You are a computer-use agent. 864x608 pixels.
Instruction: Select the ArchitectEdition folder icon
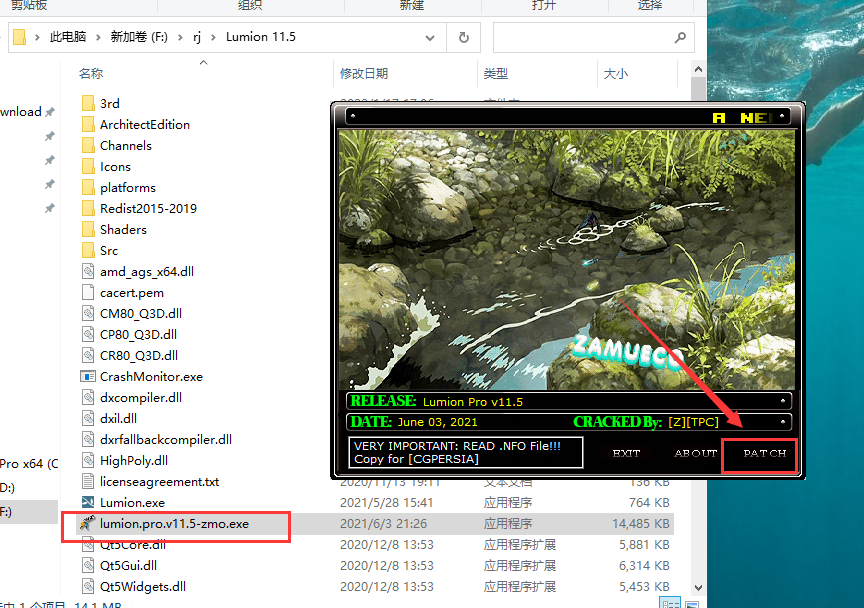pyautogui.click(x=88, y=125)
